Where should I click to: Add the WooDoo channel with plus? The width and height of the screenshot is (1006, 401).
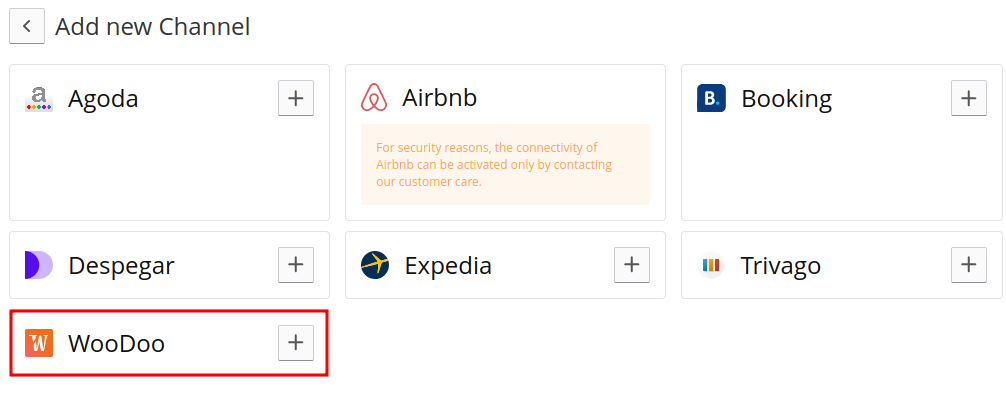295,343
